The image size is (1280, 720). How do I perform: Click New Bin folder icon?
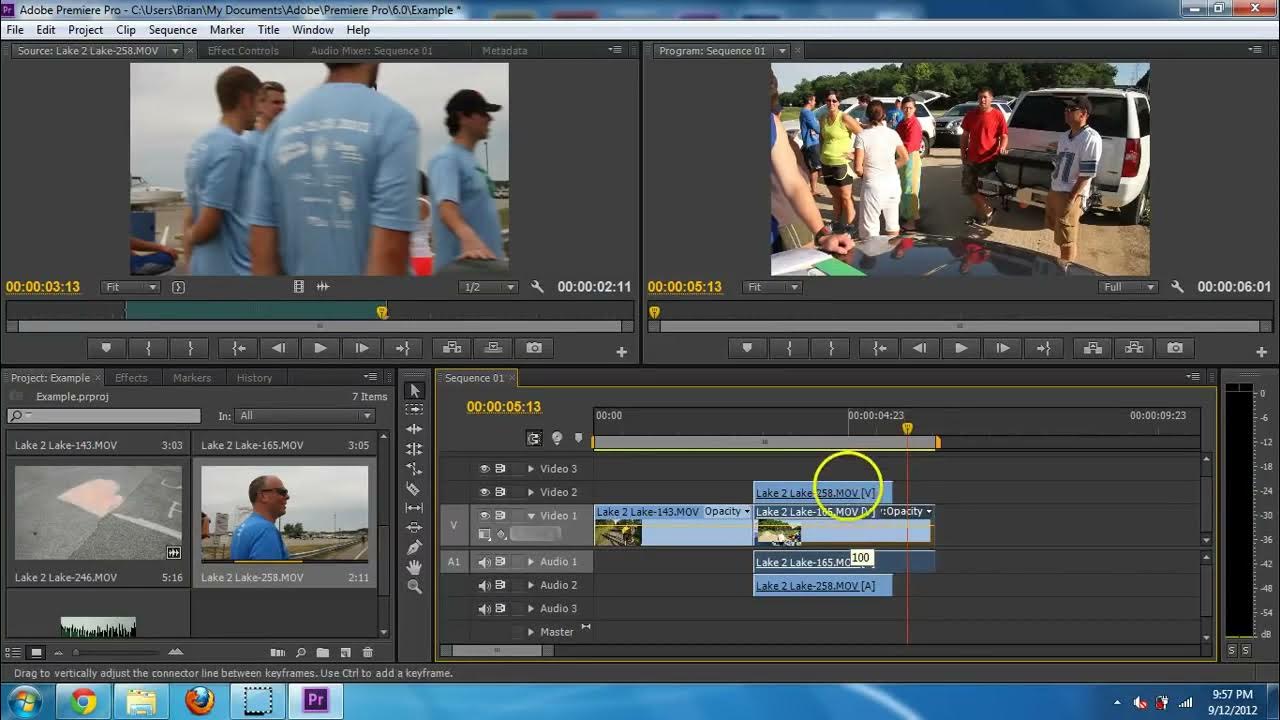pyautogui.click(x=322, y=653)
